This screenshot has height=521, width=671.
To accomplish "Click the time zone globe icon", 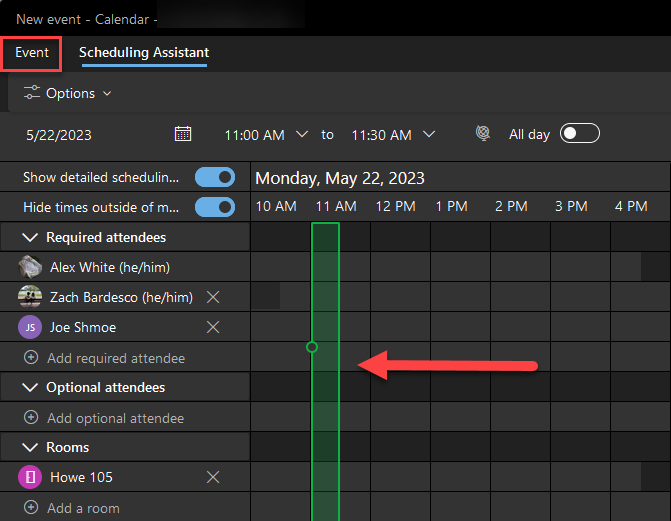I will tap(483, 133).
